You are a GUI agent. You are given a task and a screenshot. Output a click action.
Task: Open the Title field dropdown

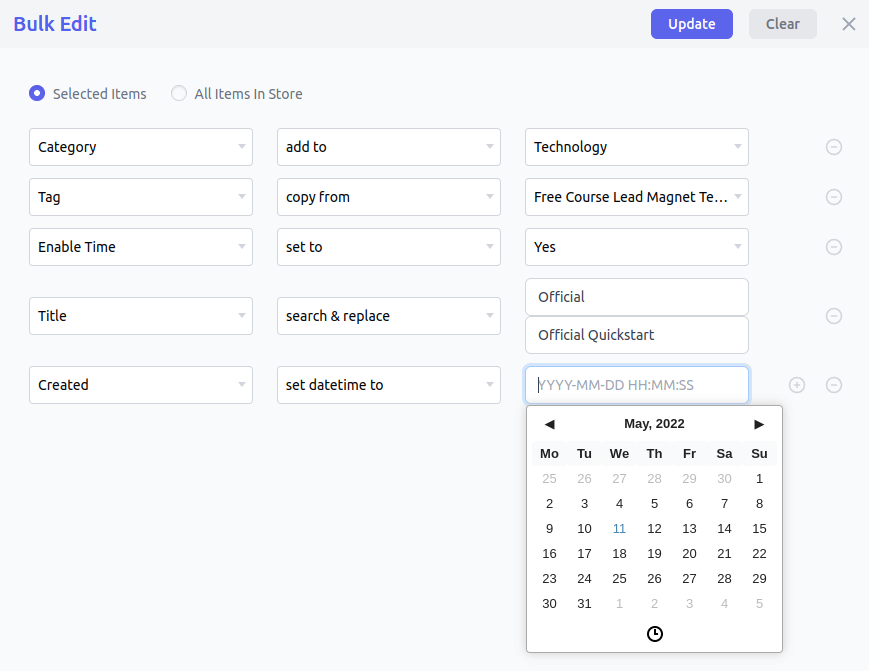pos(141,316)
